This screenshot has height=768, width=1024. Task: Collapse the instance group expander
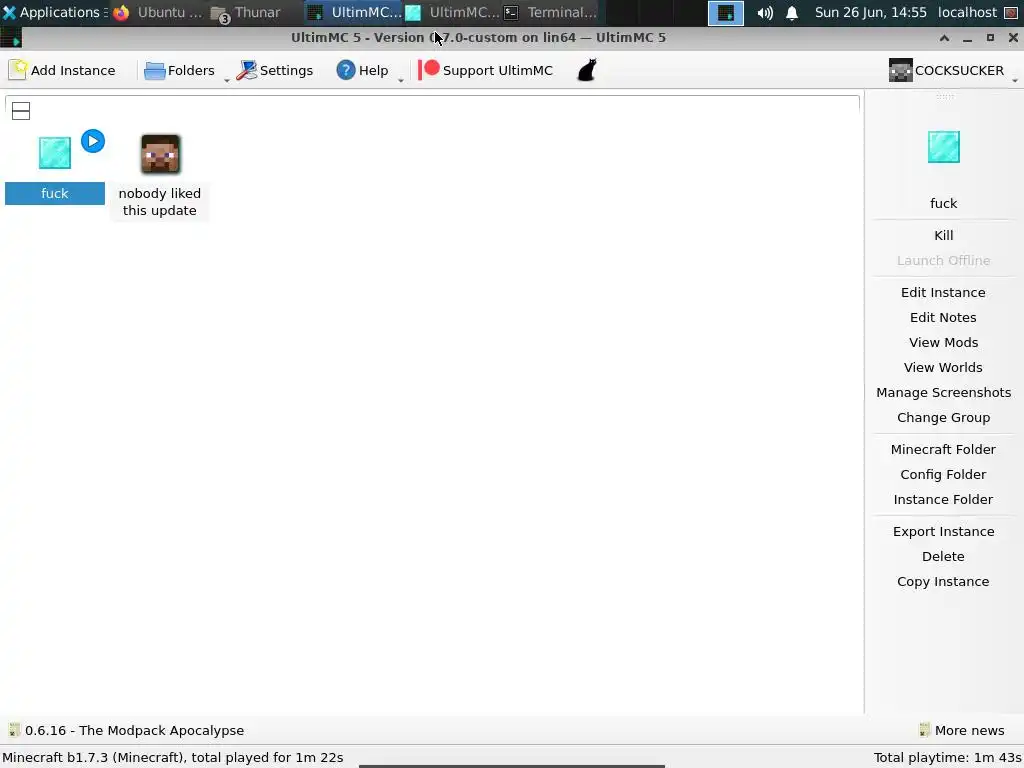coord(21,111)
